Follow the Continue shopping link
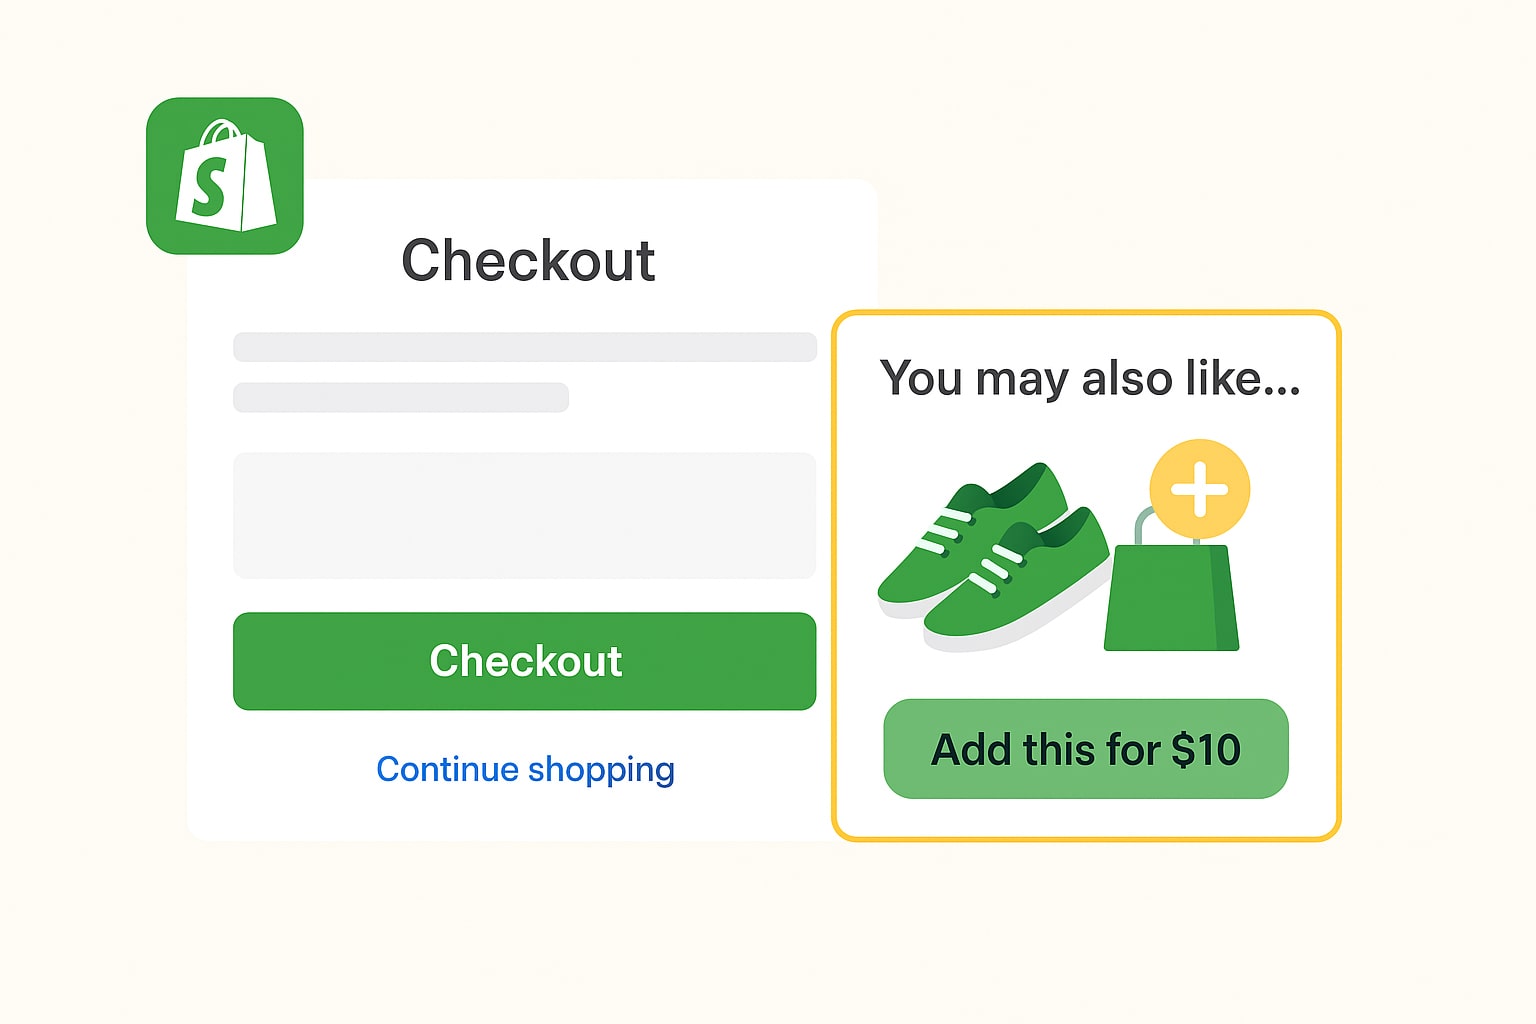 [525, 769]
